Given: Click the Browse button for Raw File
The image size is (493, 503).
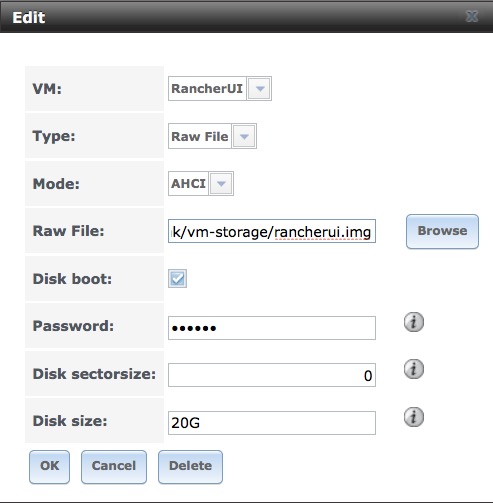Looking at the screenshot, I should pos(442,231).
